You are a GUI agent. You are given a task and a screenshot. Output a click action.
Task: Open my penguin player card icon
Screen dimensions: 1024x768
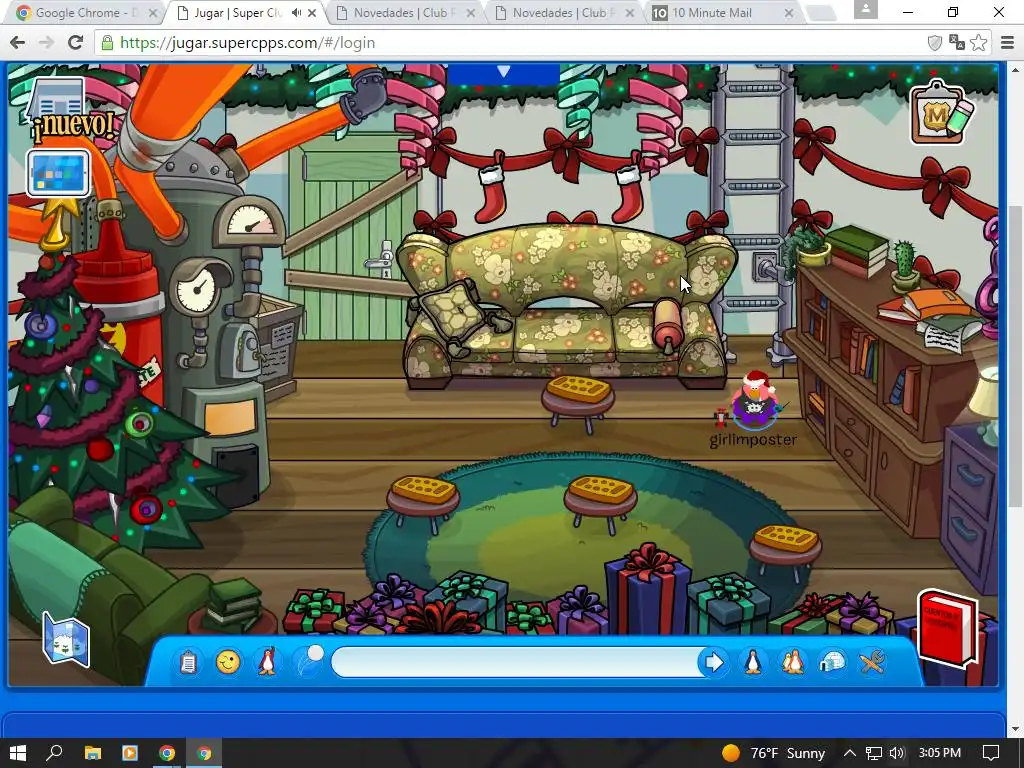[753, 662]
